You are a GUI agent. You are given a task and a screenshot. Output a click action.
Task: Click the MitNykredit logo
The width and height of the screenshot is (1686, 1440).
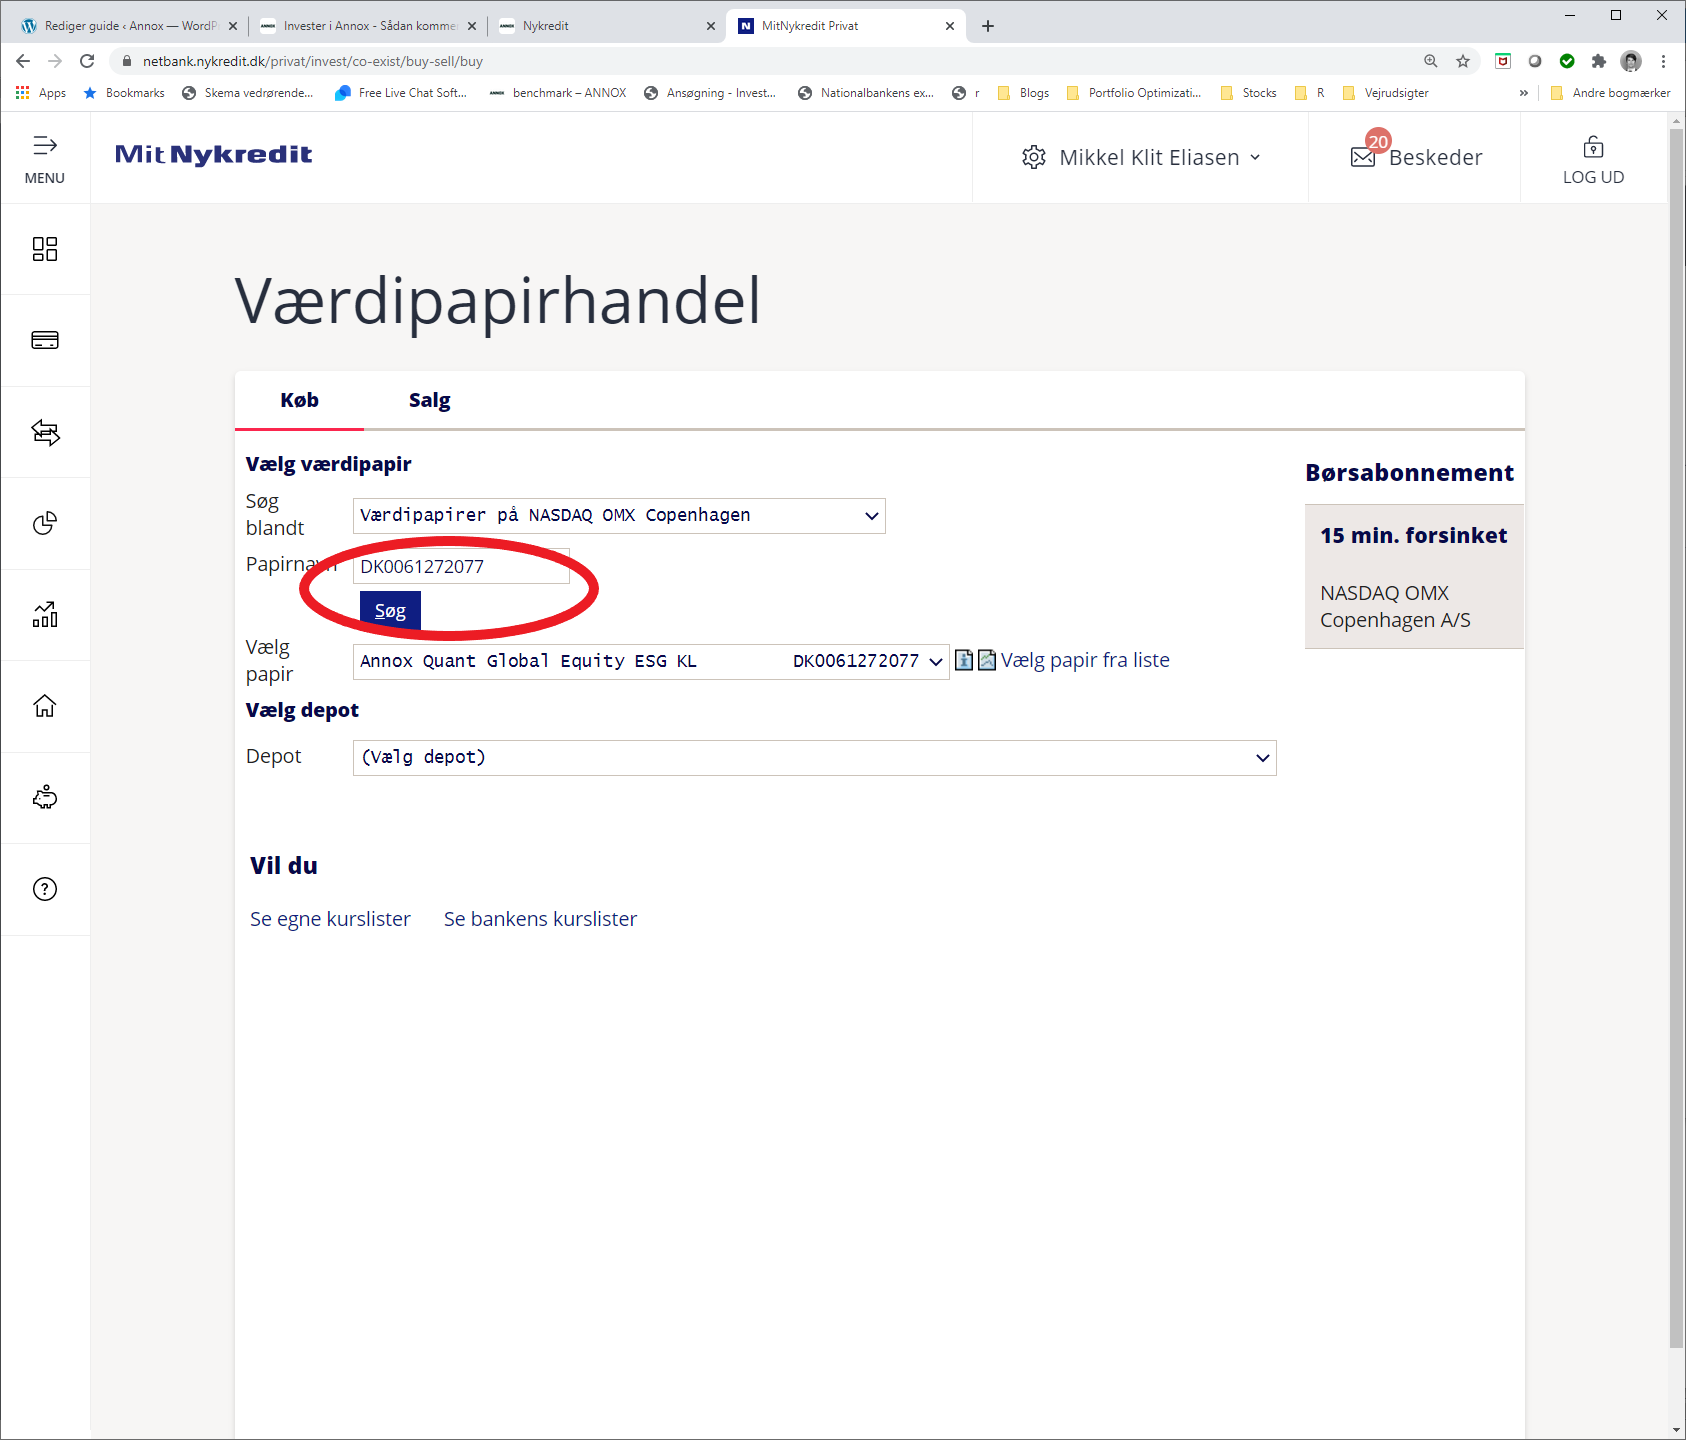coord(213,155)
